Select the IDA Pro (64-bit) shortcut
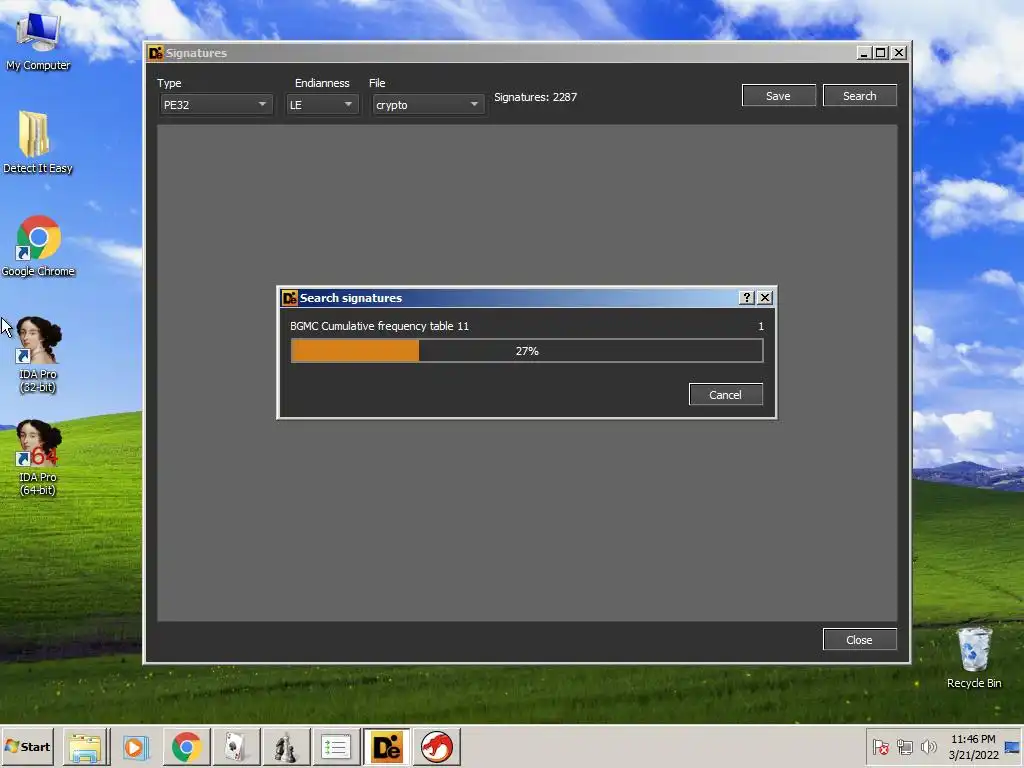This screenshot has width=1024, height=768. coord(38,458)
